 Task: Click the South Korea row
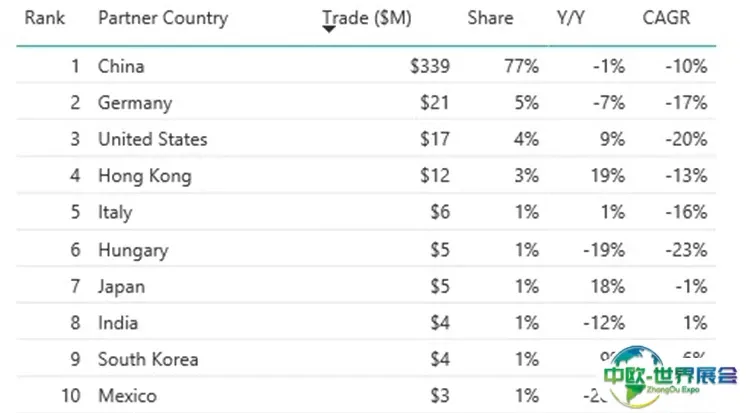148,359
